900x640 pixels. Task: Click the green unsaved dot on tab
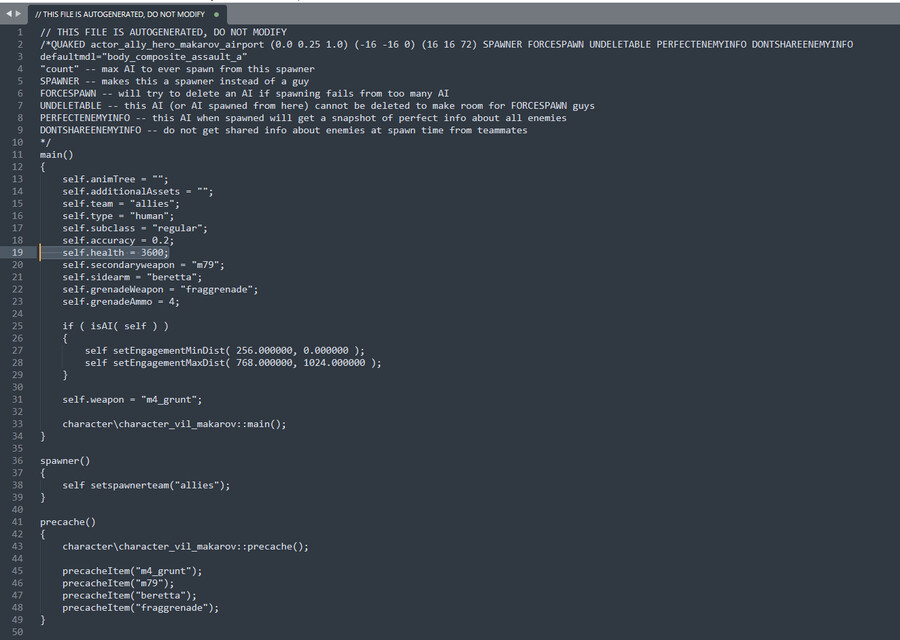[216, 14]
